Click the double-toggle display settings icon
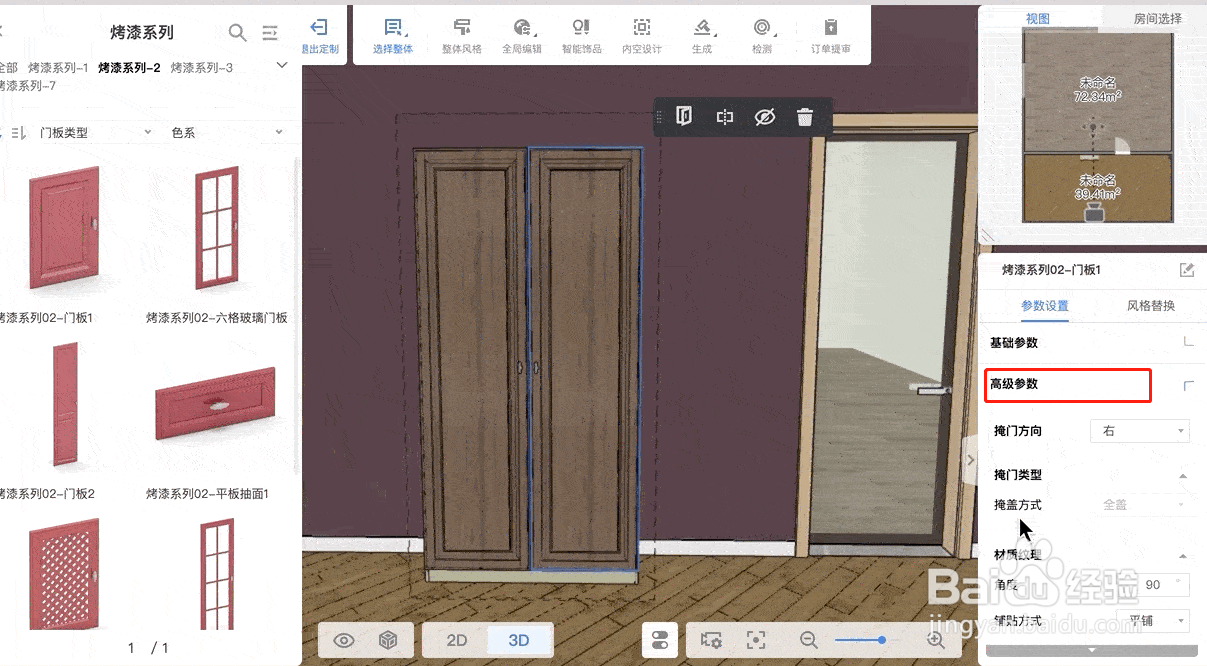 click(x=660, y=641)
